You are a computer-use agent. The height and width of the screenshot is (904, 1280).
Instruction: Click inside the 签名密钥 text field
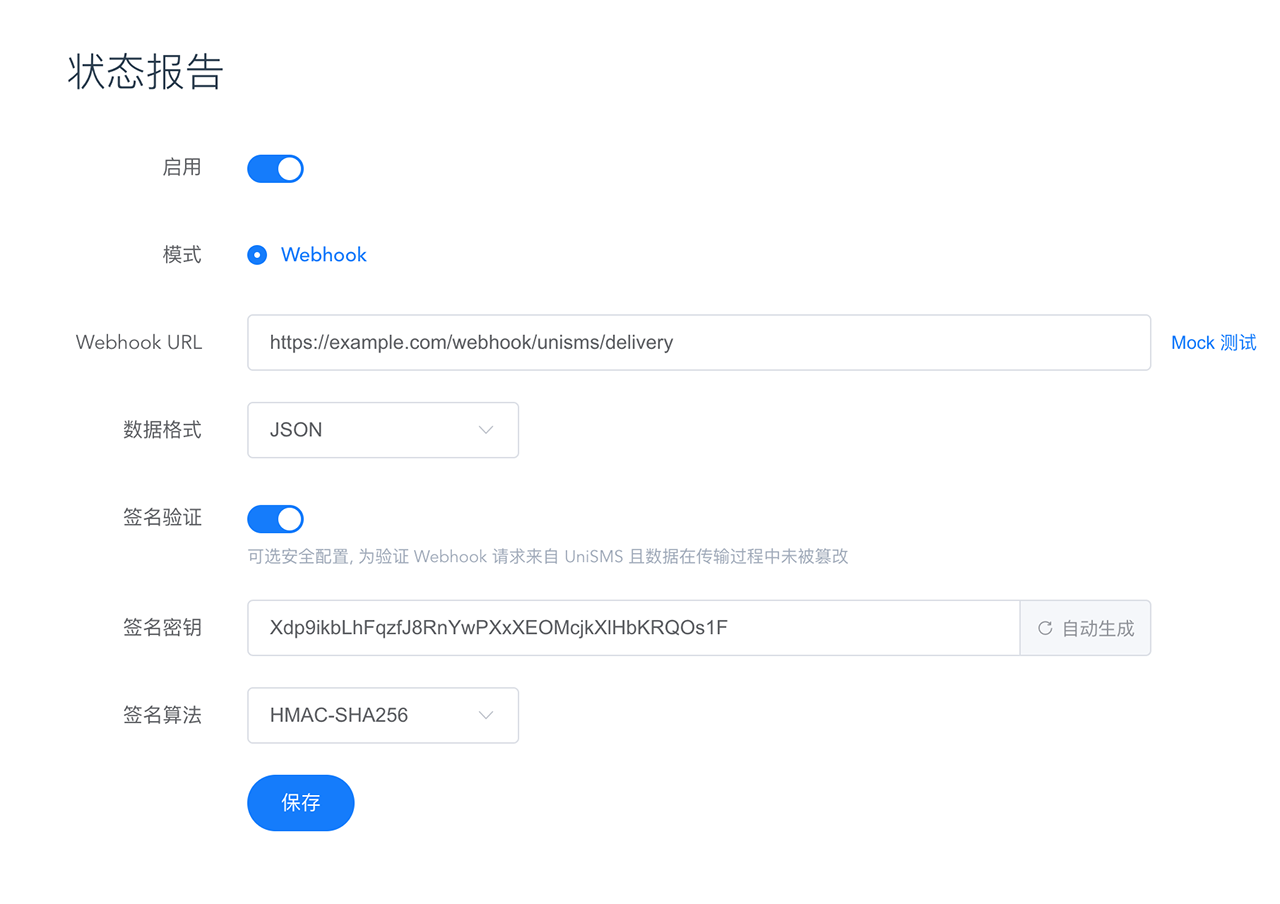632,628
